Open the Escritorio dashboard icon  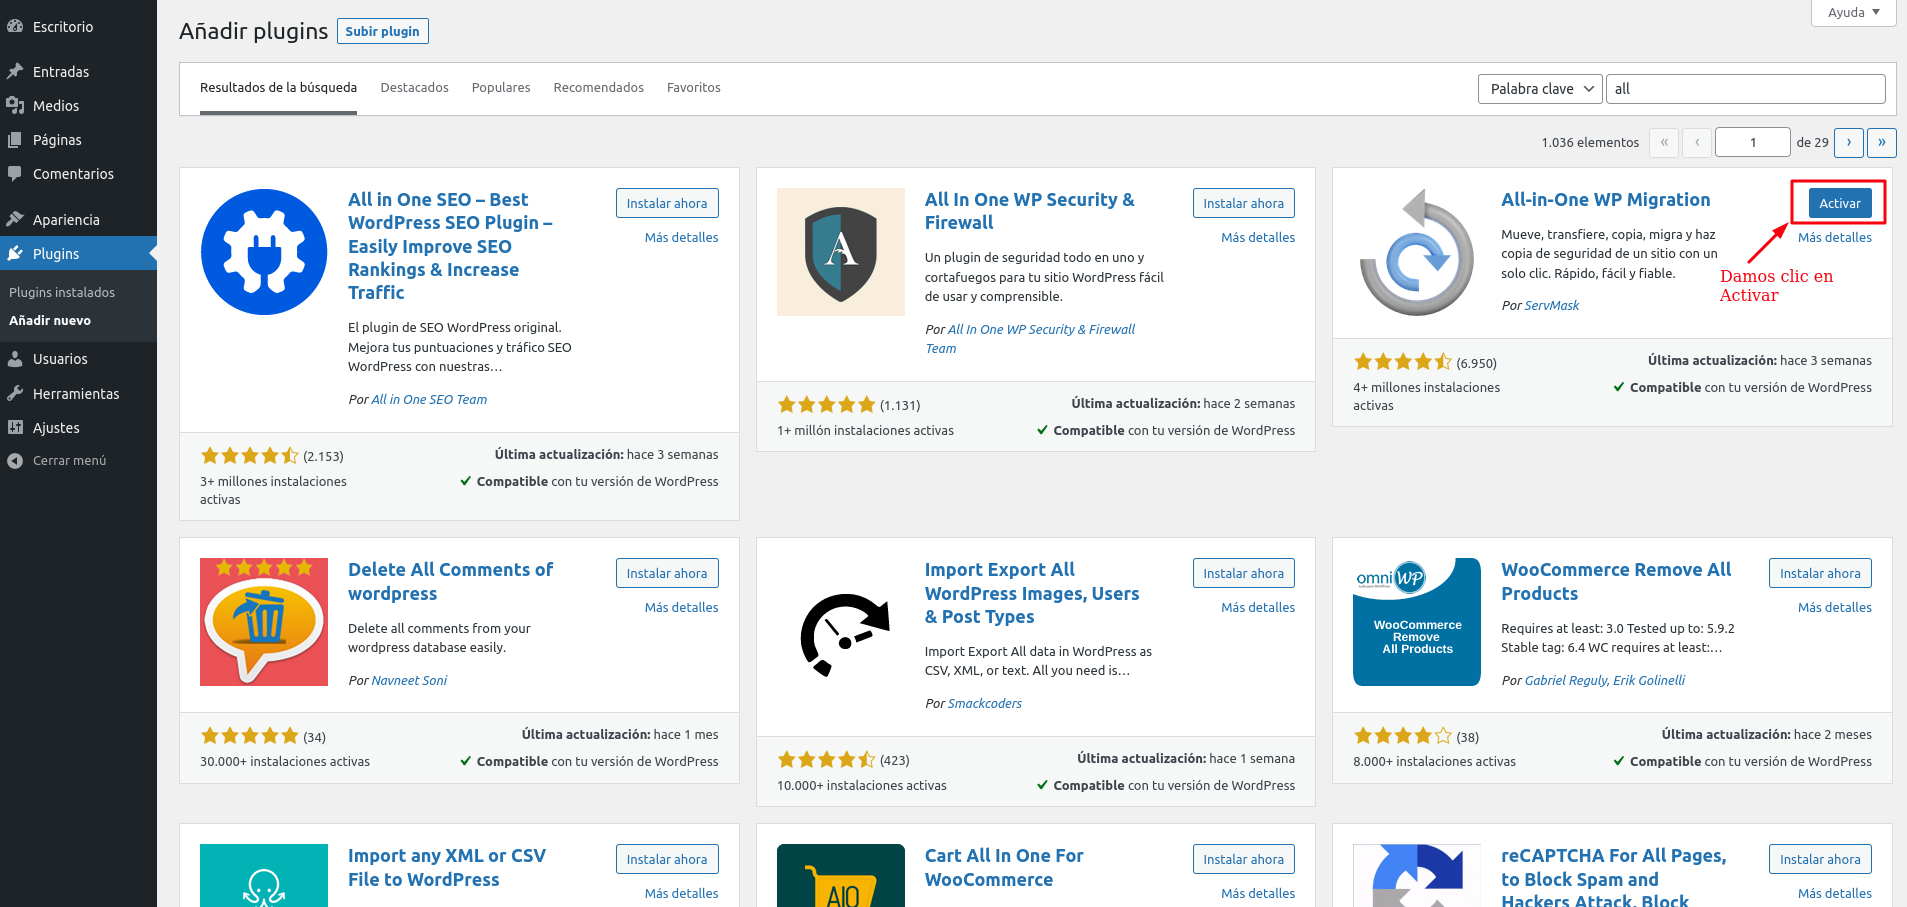point(15,27)
